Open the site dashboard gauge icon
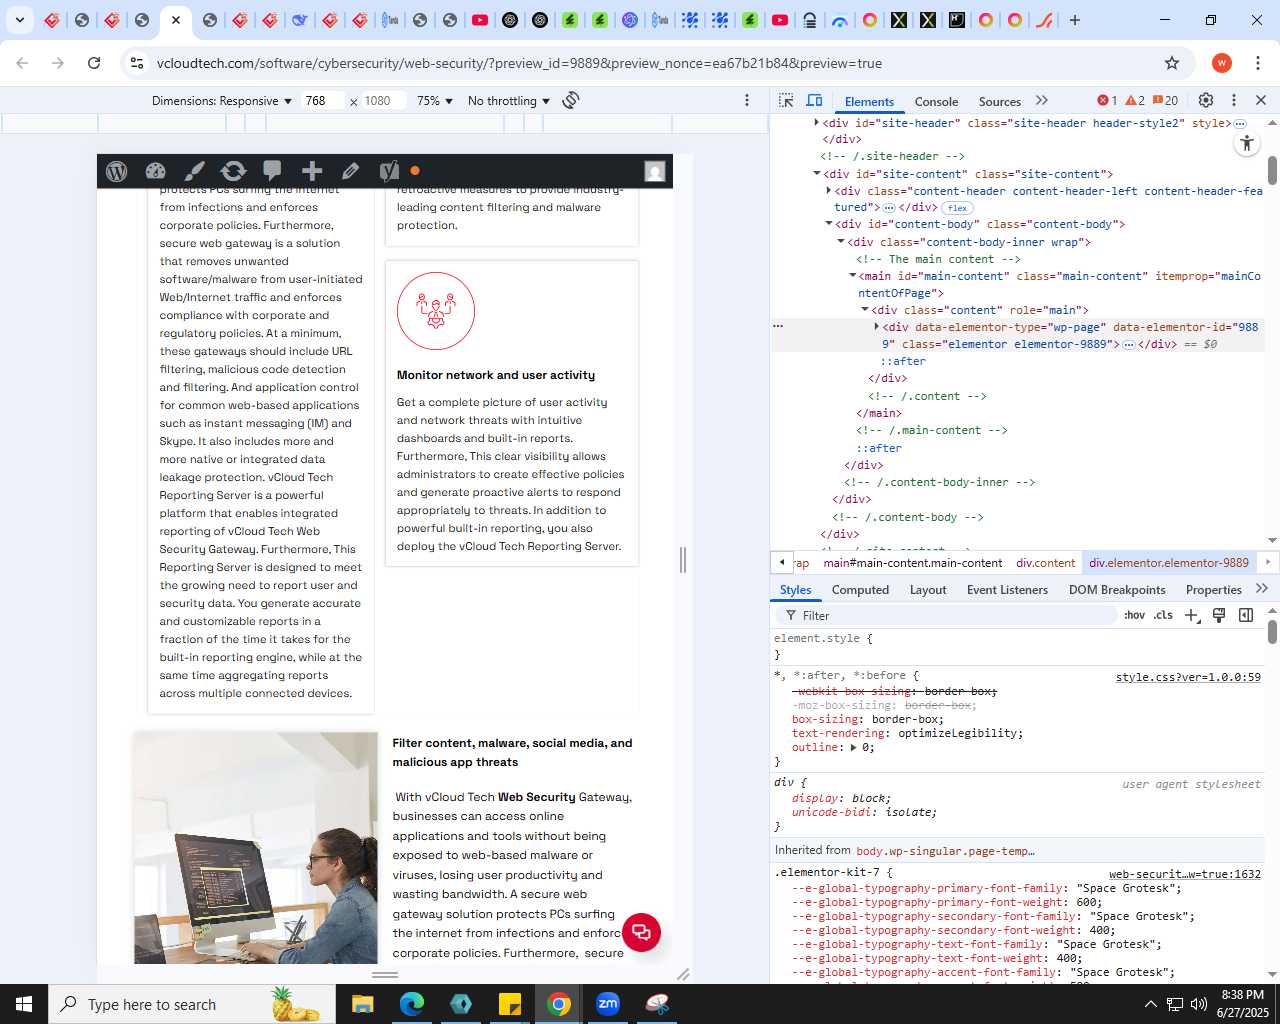Screen dimensions: 1280x1024 [155, 171]
